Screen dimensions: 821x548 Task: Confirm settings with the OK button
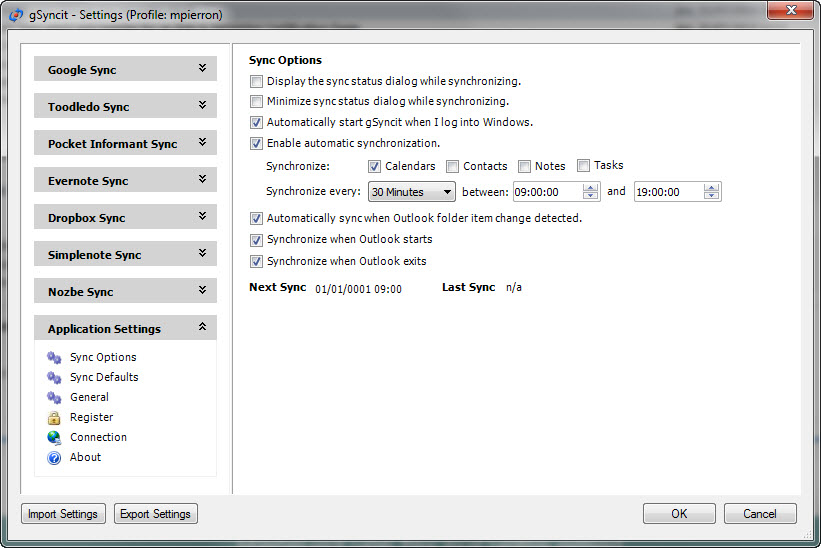pos(679,513)
